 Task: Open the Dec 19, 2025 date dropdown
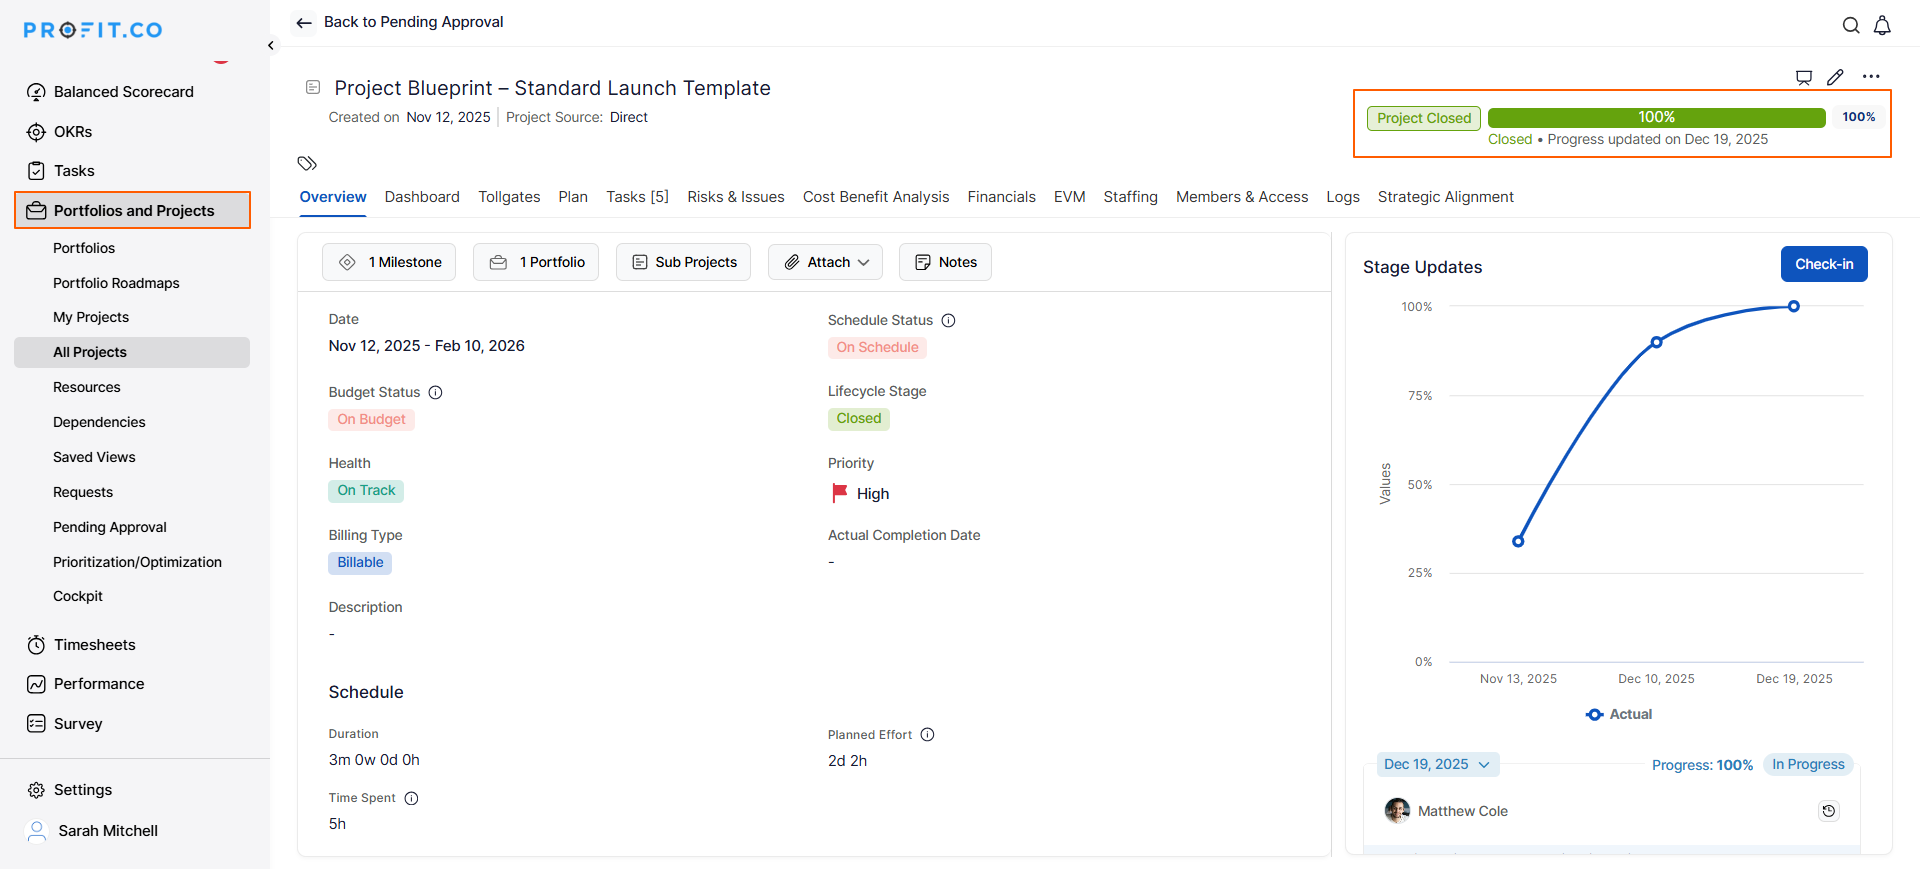click(1437, 765)
